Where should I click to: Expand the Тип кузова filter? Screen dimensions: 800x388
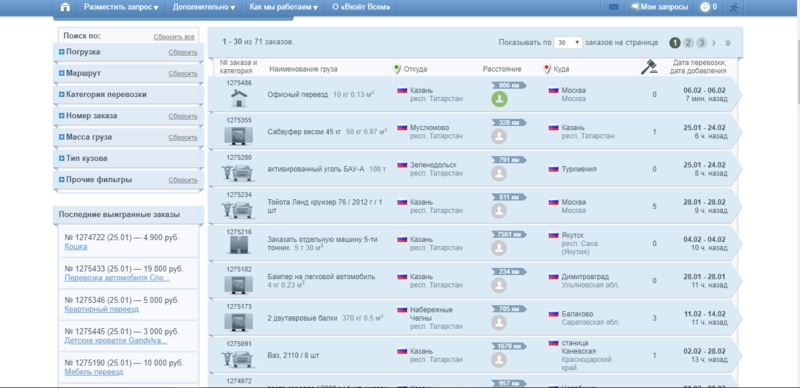(62, 158)
